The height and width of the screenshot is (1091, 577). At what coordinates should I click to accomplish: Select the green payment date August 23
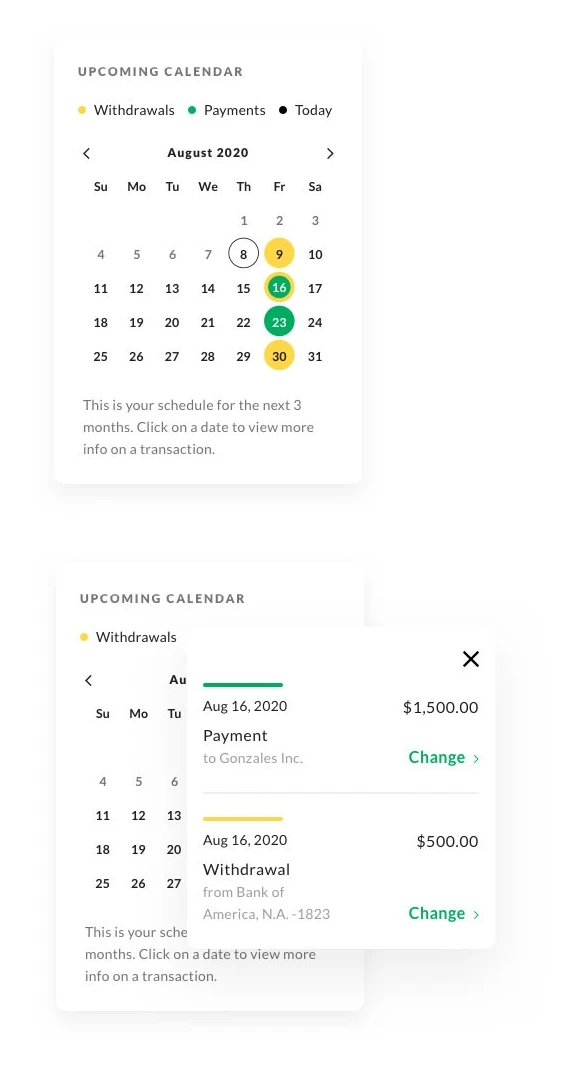[279, 322]
